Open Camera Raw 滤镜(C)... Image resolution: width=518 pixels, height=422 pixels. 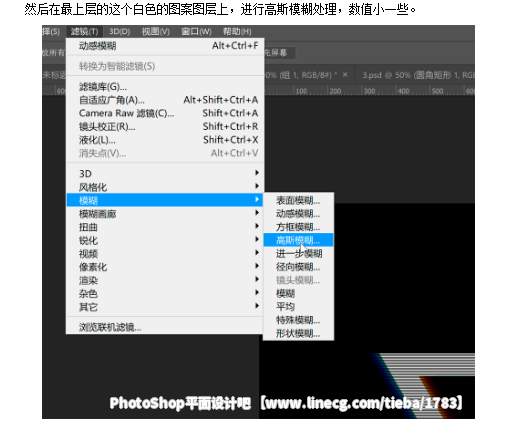pyautogui.click(x=165, y=113)
